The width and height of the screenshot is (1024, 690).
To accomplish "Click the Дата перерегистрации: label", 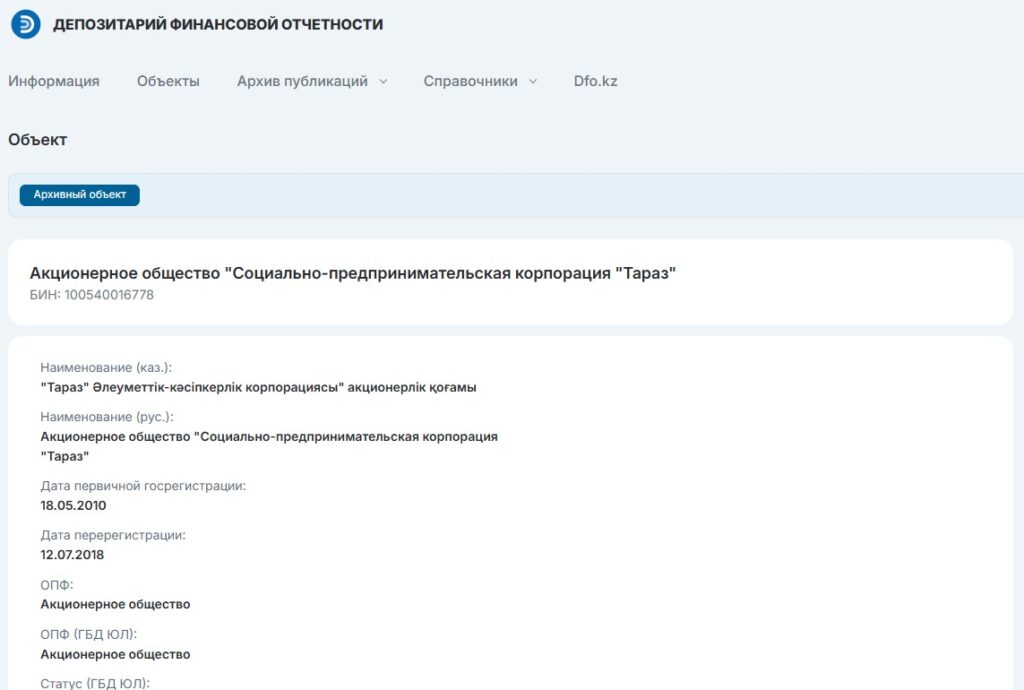I will 113,535.
